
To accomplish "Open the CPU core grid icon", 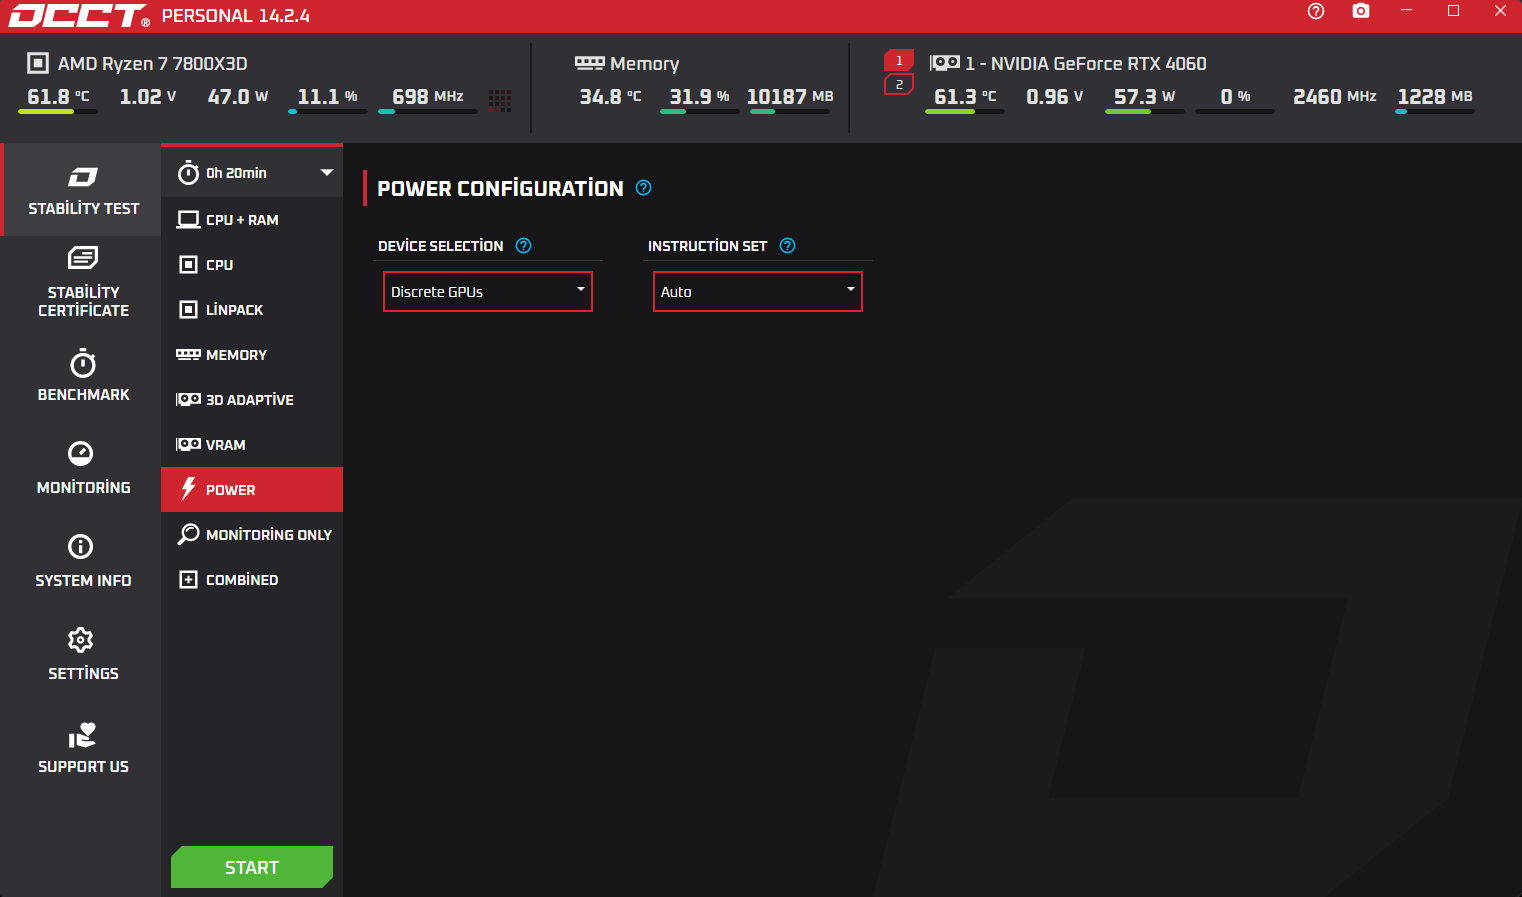I will tap(500, 99).
